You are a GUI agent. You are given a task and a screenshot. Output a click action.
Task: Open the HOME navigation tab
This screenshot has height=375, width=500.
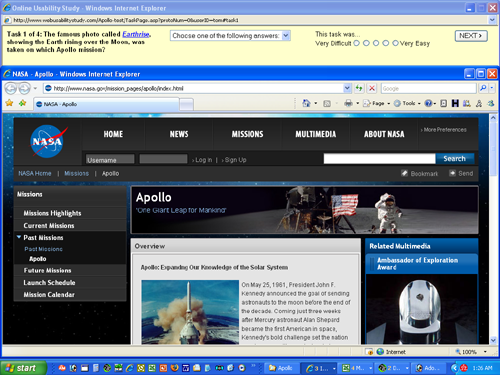click(113, 134)
